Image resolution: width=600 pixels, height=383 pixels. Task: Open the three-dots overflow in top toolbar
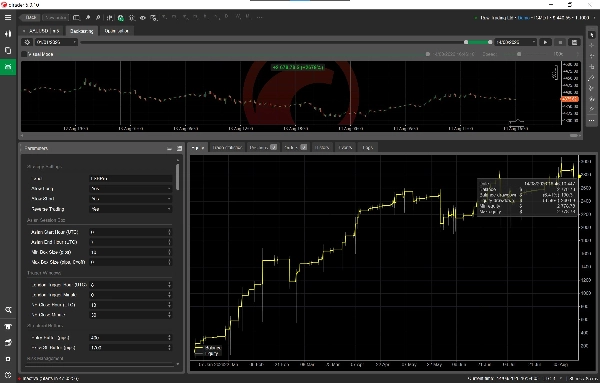(259, 17)
